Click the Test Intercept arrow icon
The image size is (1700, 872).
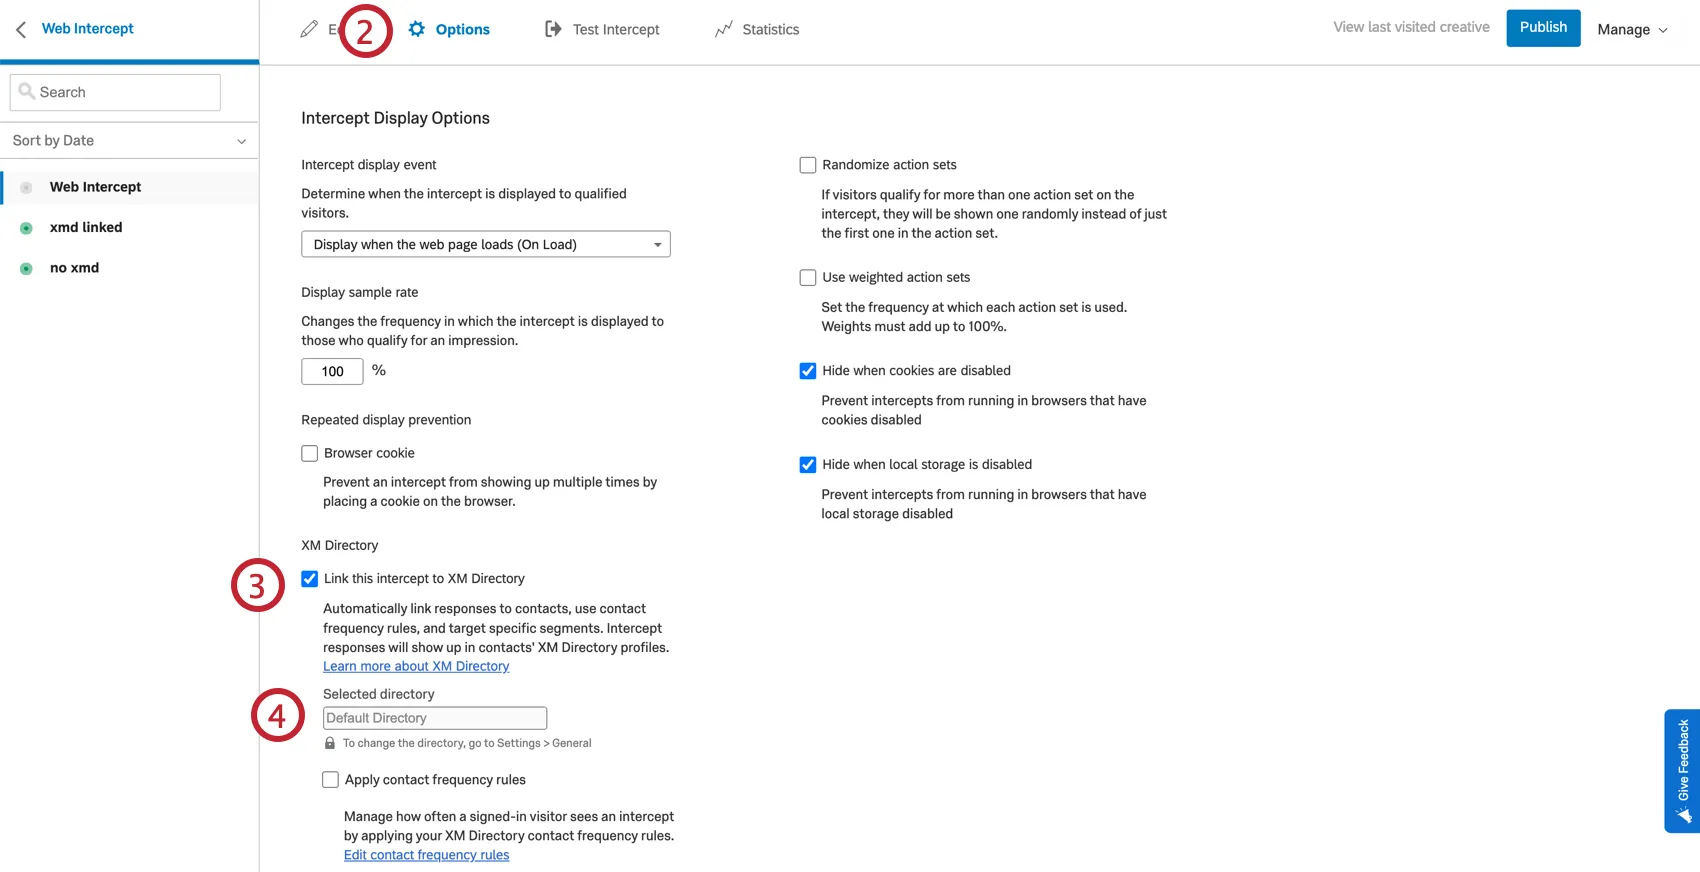point(553,29)
